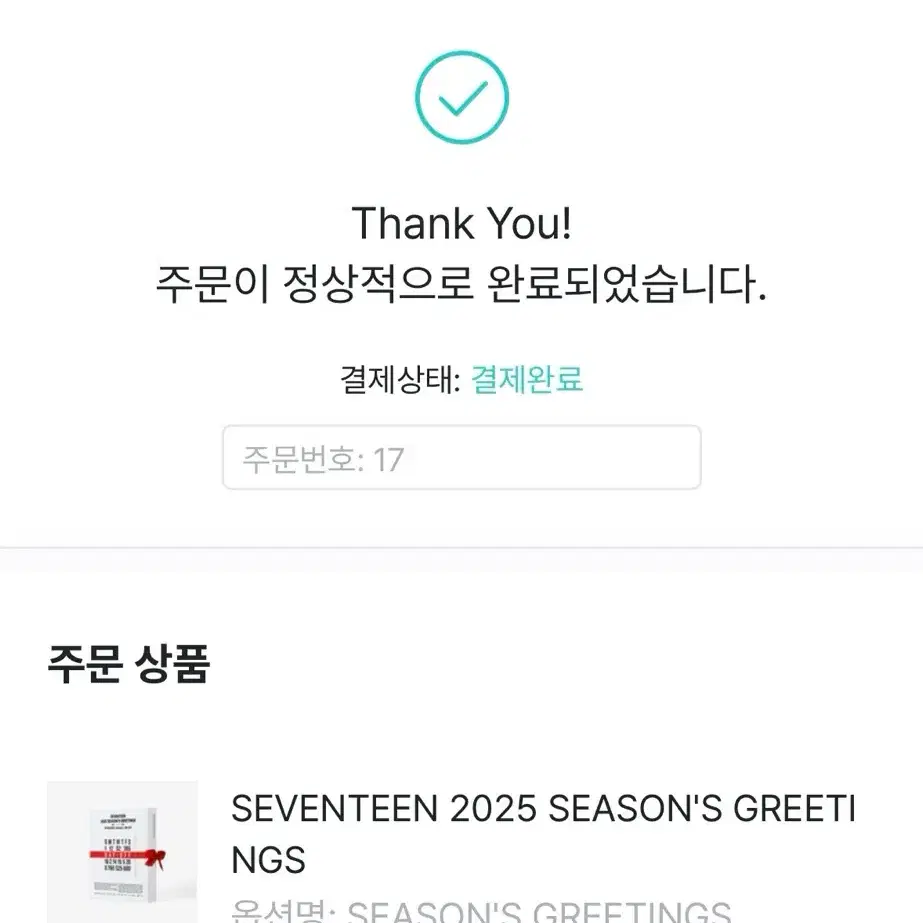The image size is (923, 923).
Task: Open the teal "결제완료" payment status
Action: coord(527,379)
